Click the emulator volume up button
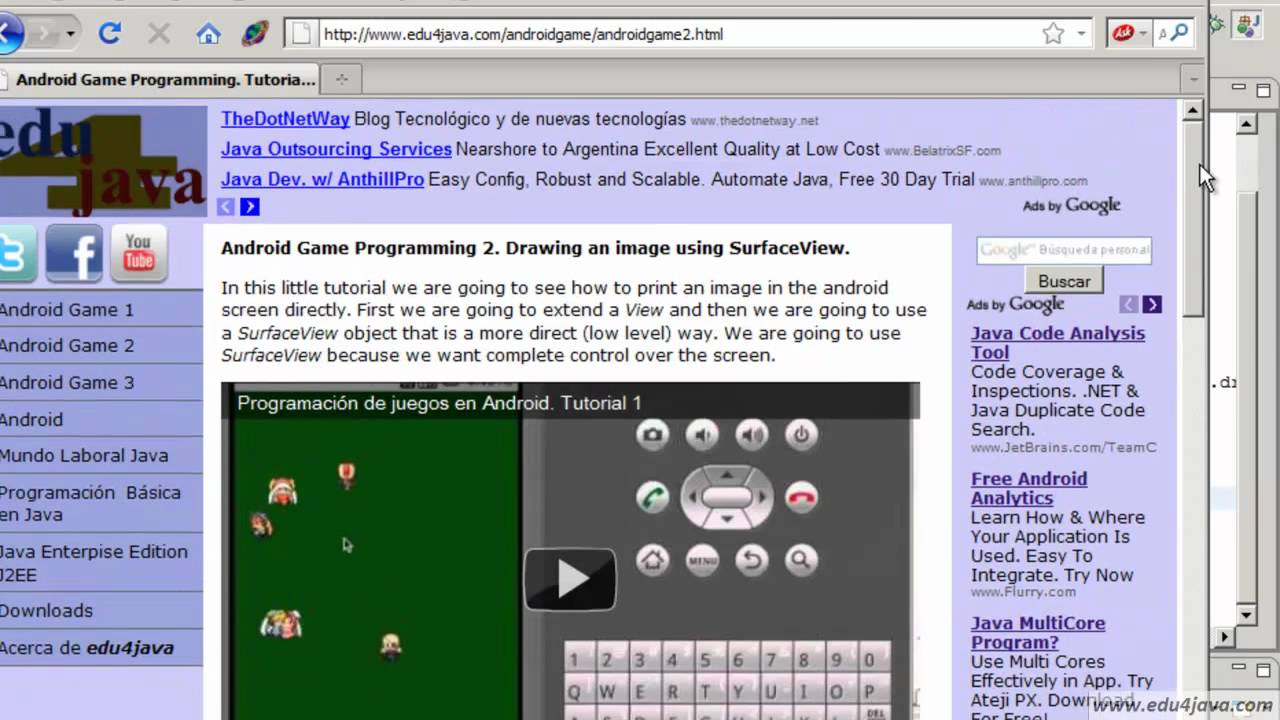Viewport: 1280px width, 720px height. click(752, 434)
